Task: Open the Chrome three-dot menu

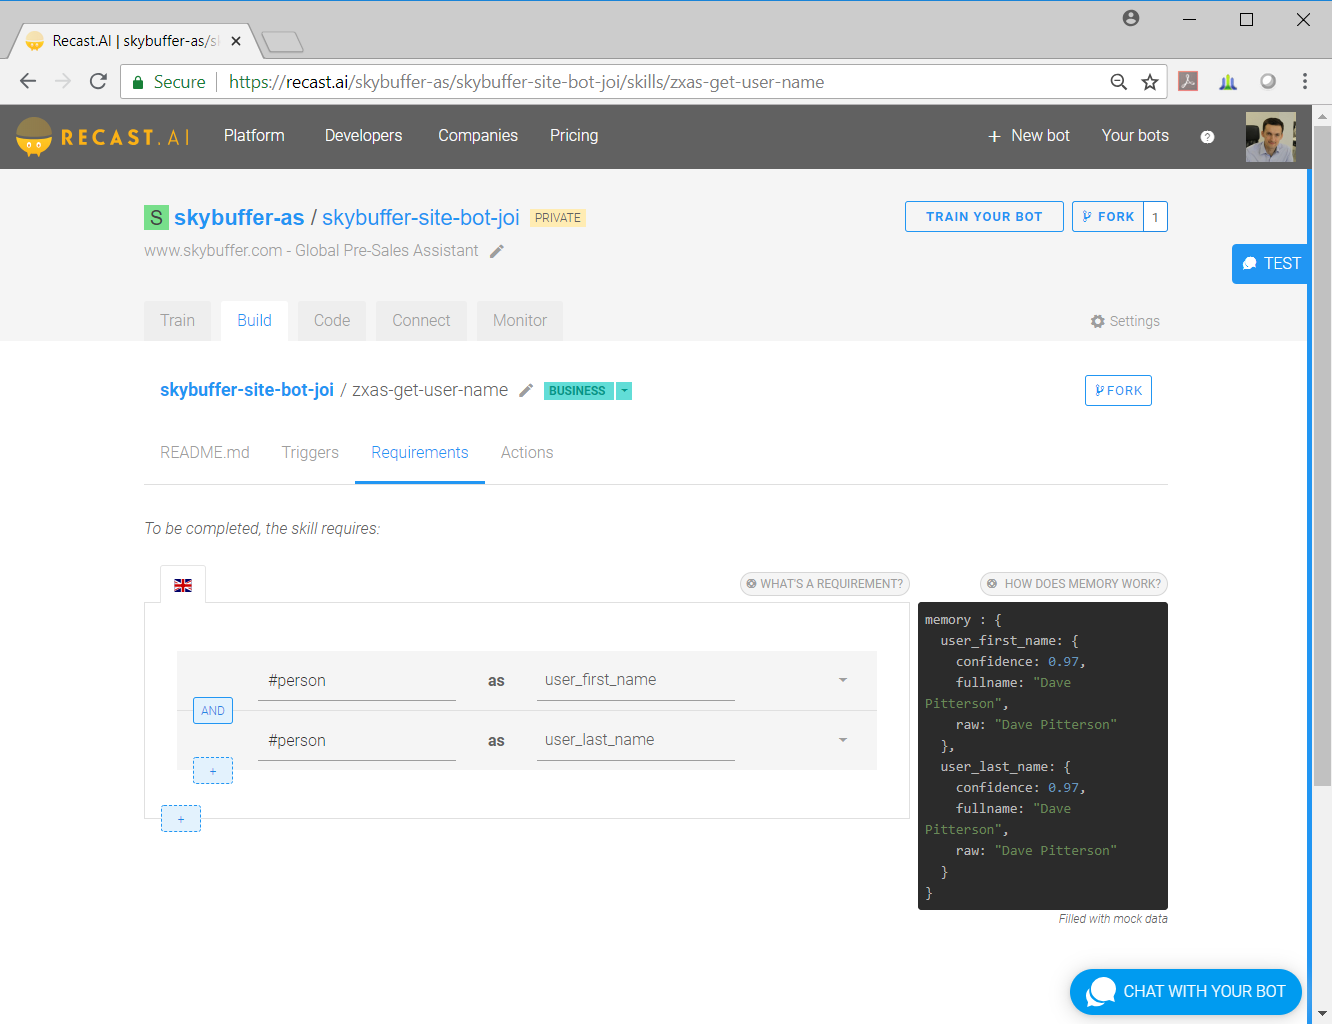Action: [1305, 82]
